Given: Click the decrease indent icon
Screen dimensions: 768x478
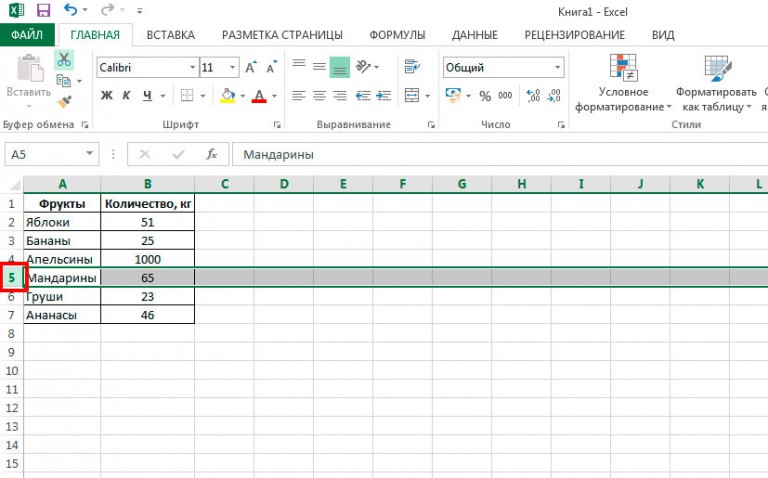Looking at the screenshot, I should tap(363, 96).
